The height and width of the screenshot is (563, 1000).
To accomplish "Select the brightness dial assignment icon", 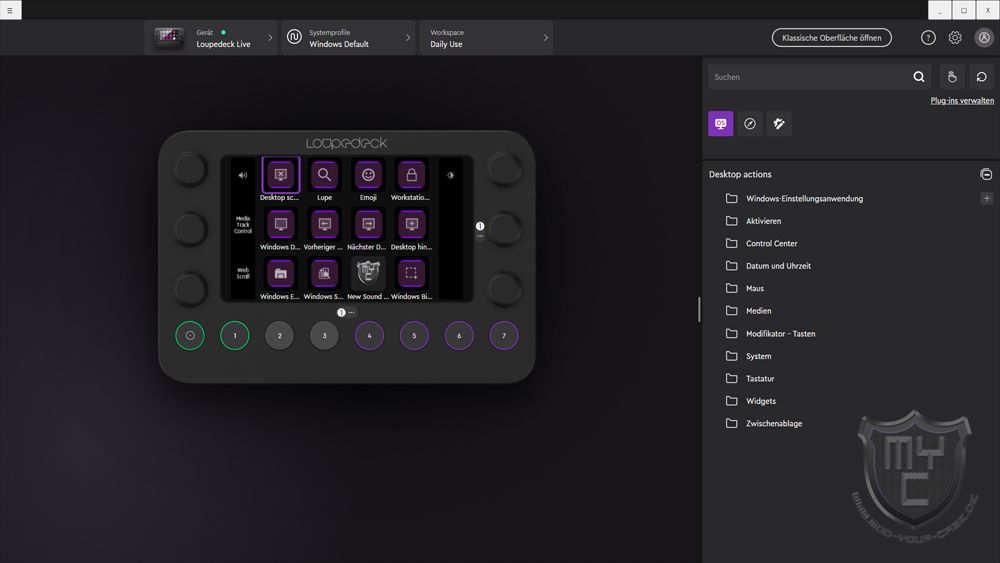I will point(450,175).
